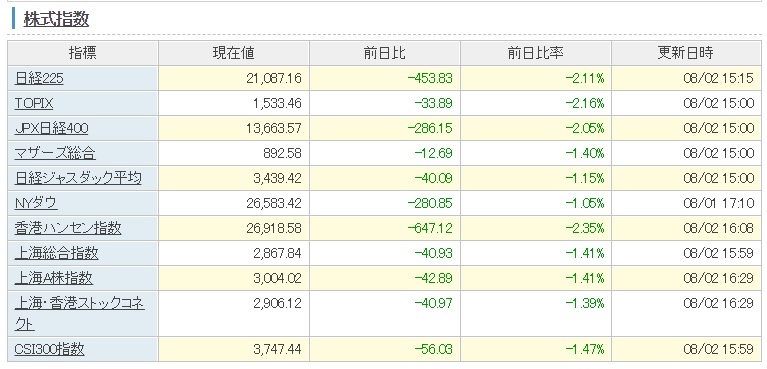
Task: Select the 上海総合指数 link
Action: pos(56,253)
